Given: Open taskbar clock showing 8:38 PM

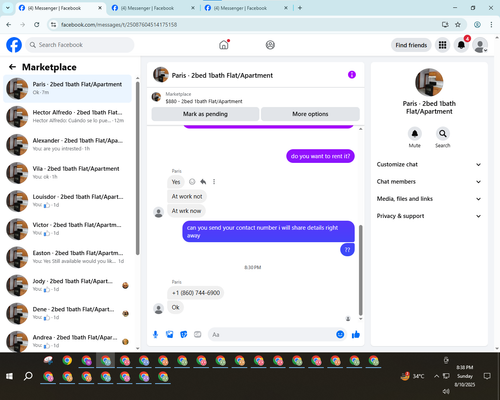Looking at the screenshot, I should pos(465,376).
